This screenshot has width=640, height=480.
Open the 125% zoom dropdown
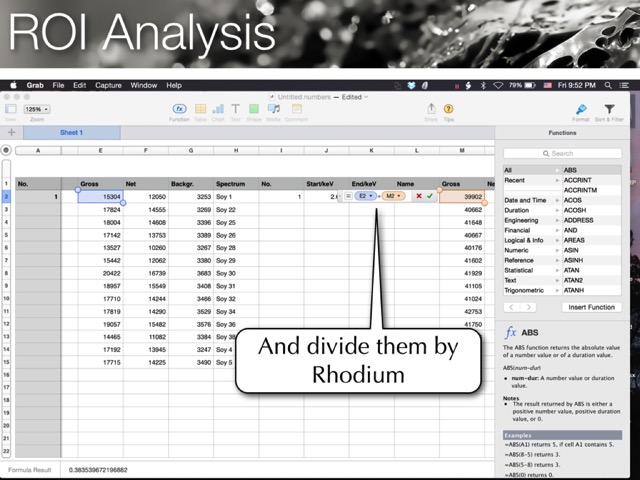[x=38, y=109]
